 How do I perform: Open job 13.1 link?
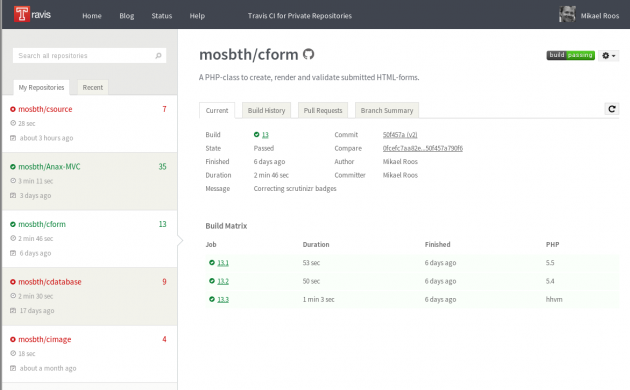pyautogui.click(x=223, y=263)
